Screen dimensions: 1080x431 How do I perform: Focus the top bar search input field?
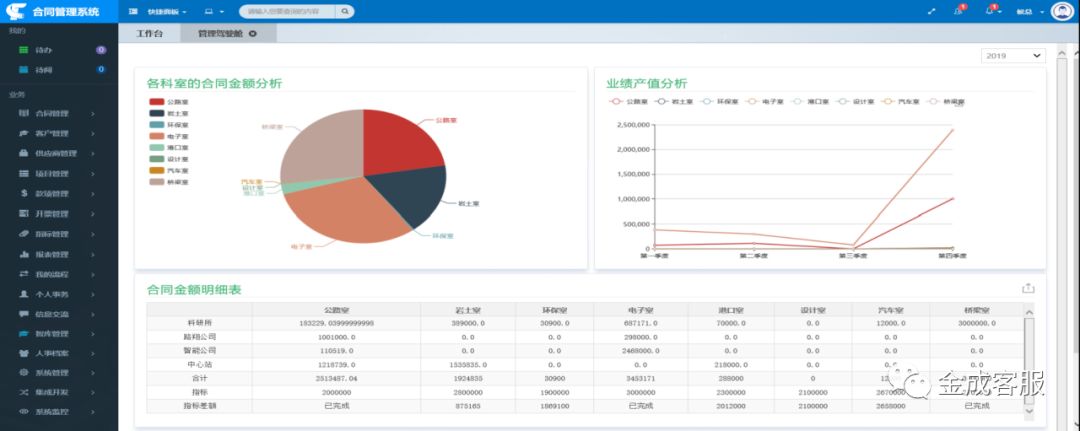coord(288,12)
